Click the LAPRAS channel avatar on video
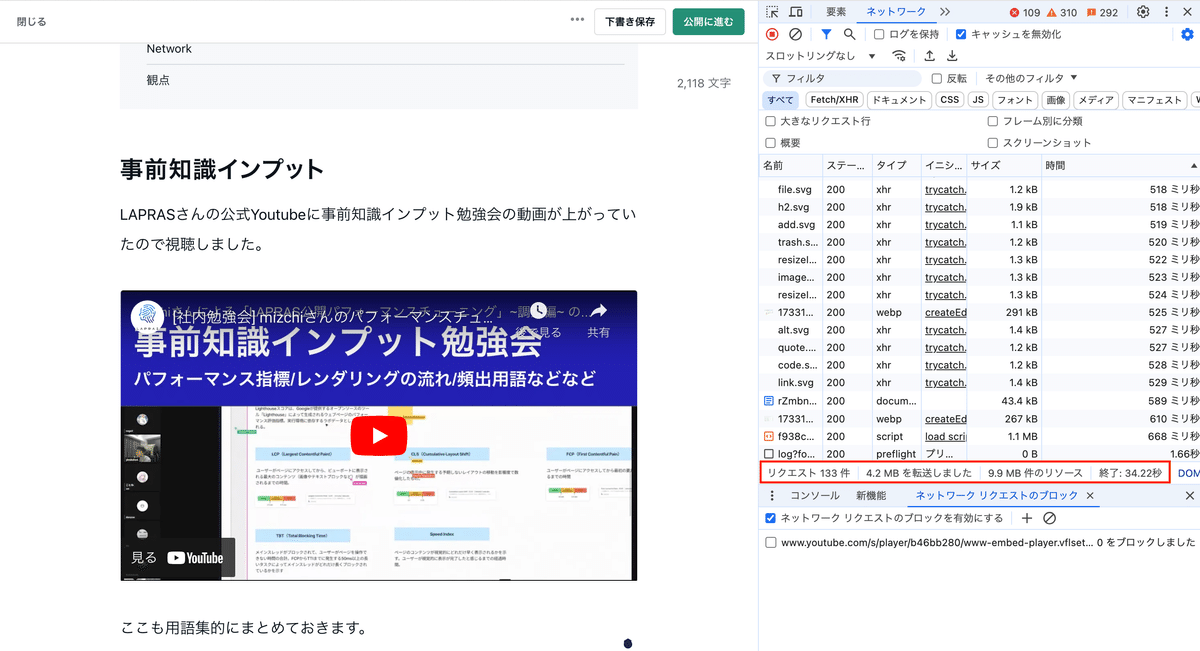The width and height of the screenshot is (1200, 651). 150,316
